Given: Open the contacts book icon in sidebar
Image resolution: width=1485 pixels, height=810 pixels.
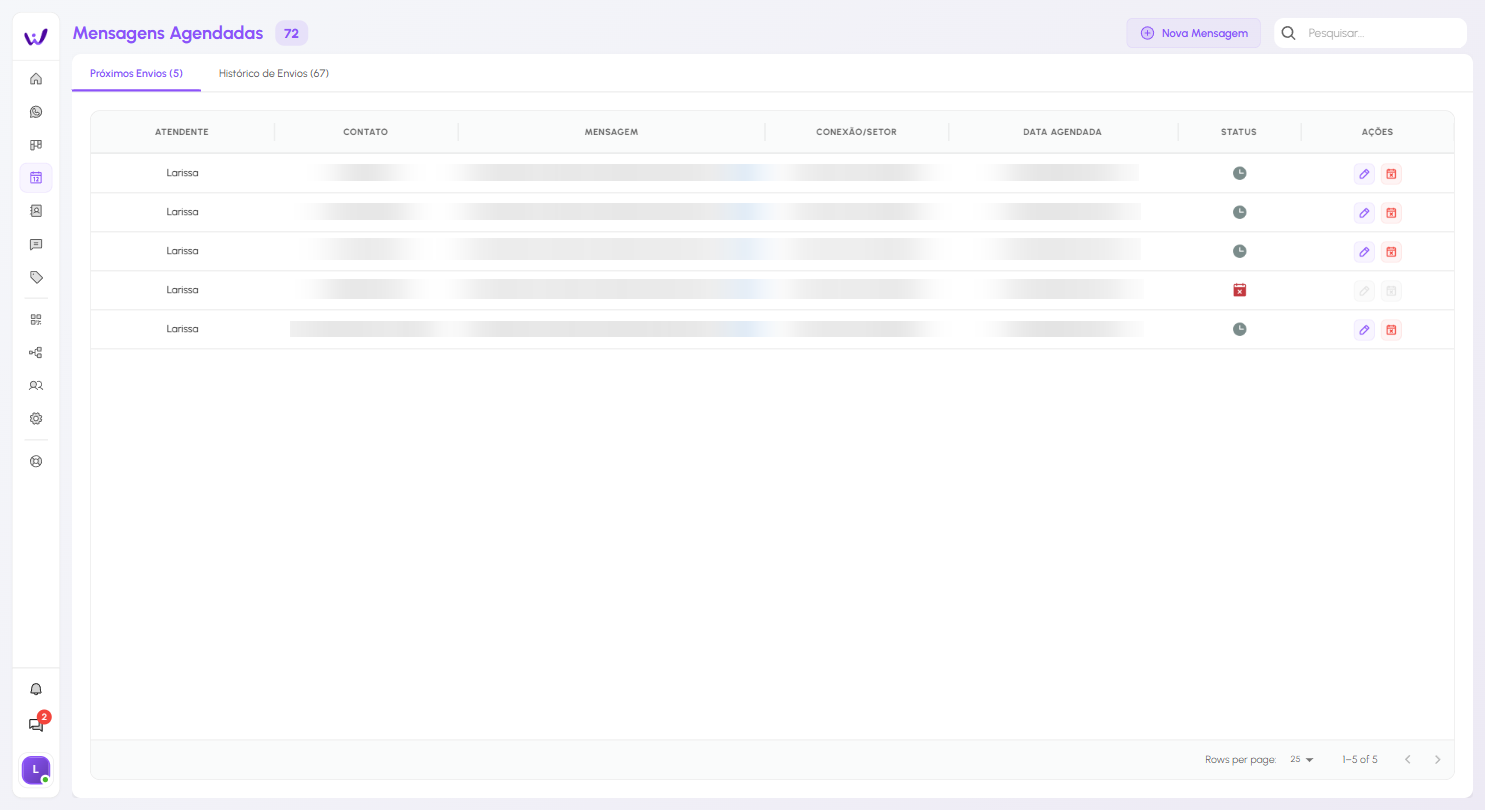Looking at the screenshot, I should [36, 211].
